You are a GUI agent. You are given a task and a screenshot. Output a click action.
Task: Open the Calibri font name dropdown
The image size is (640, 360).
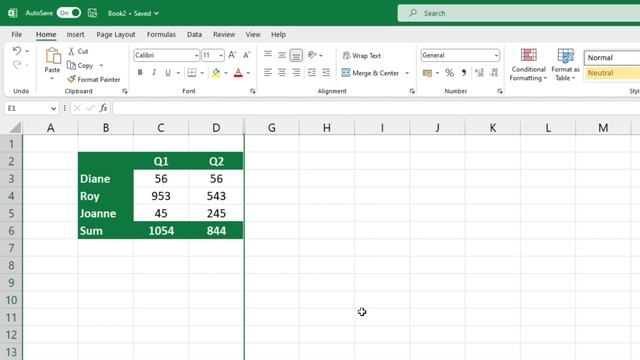(196, 55)
